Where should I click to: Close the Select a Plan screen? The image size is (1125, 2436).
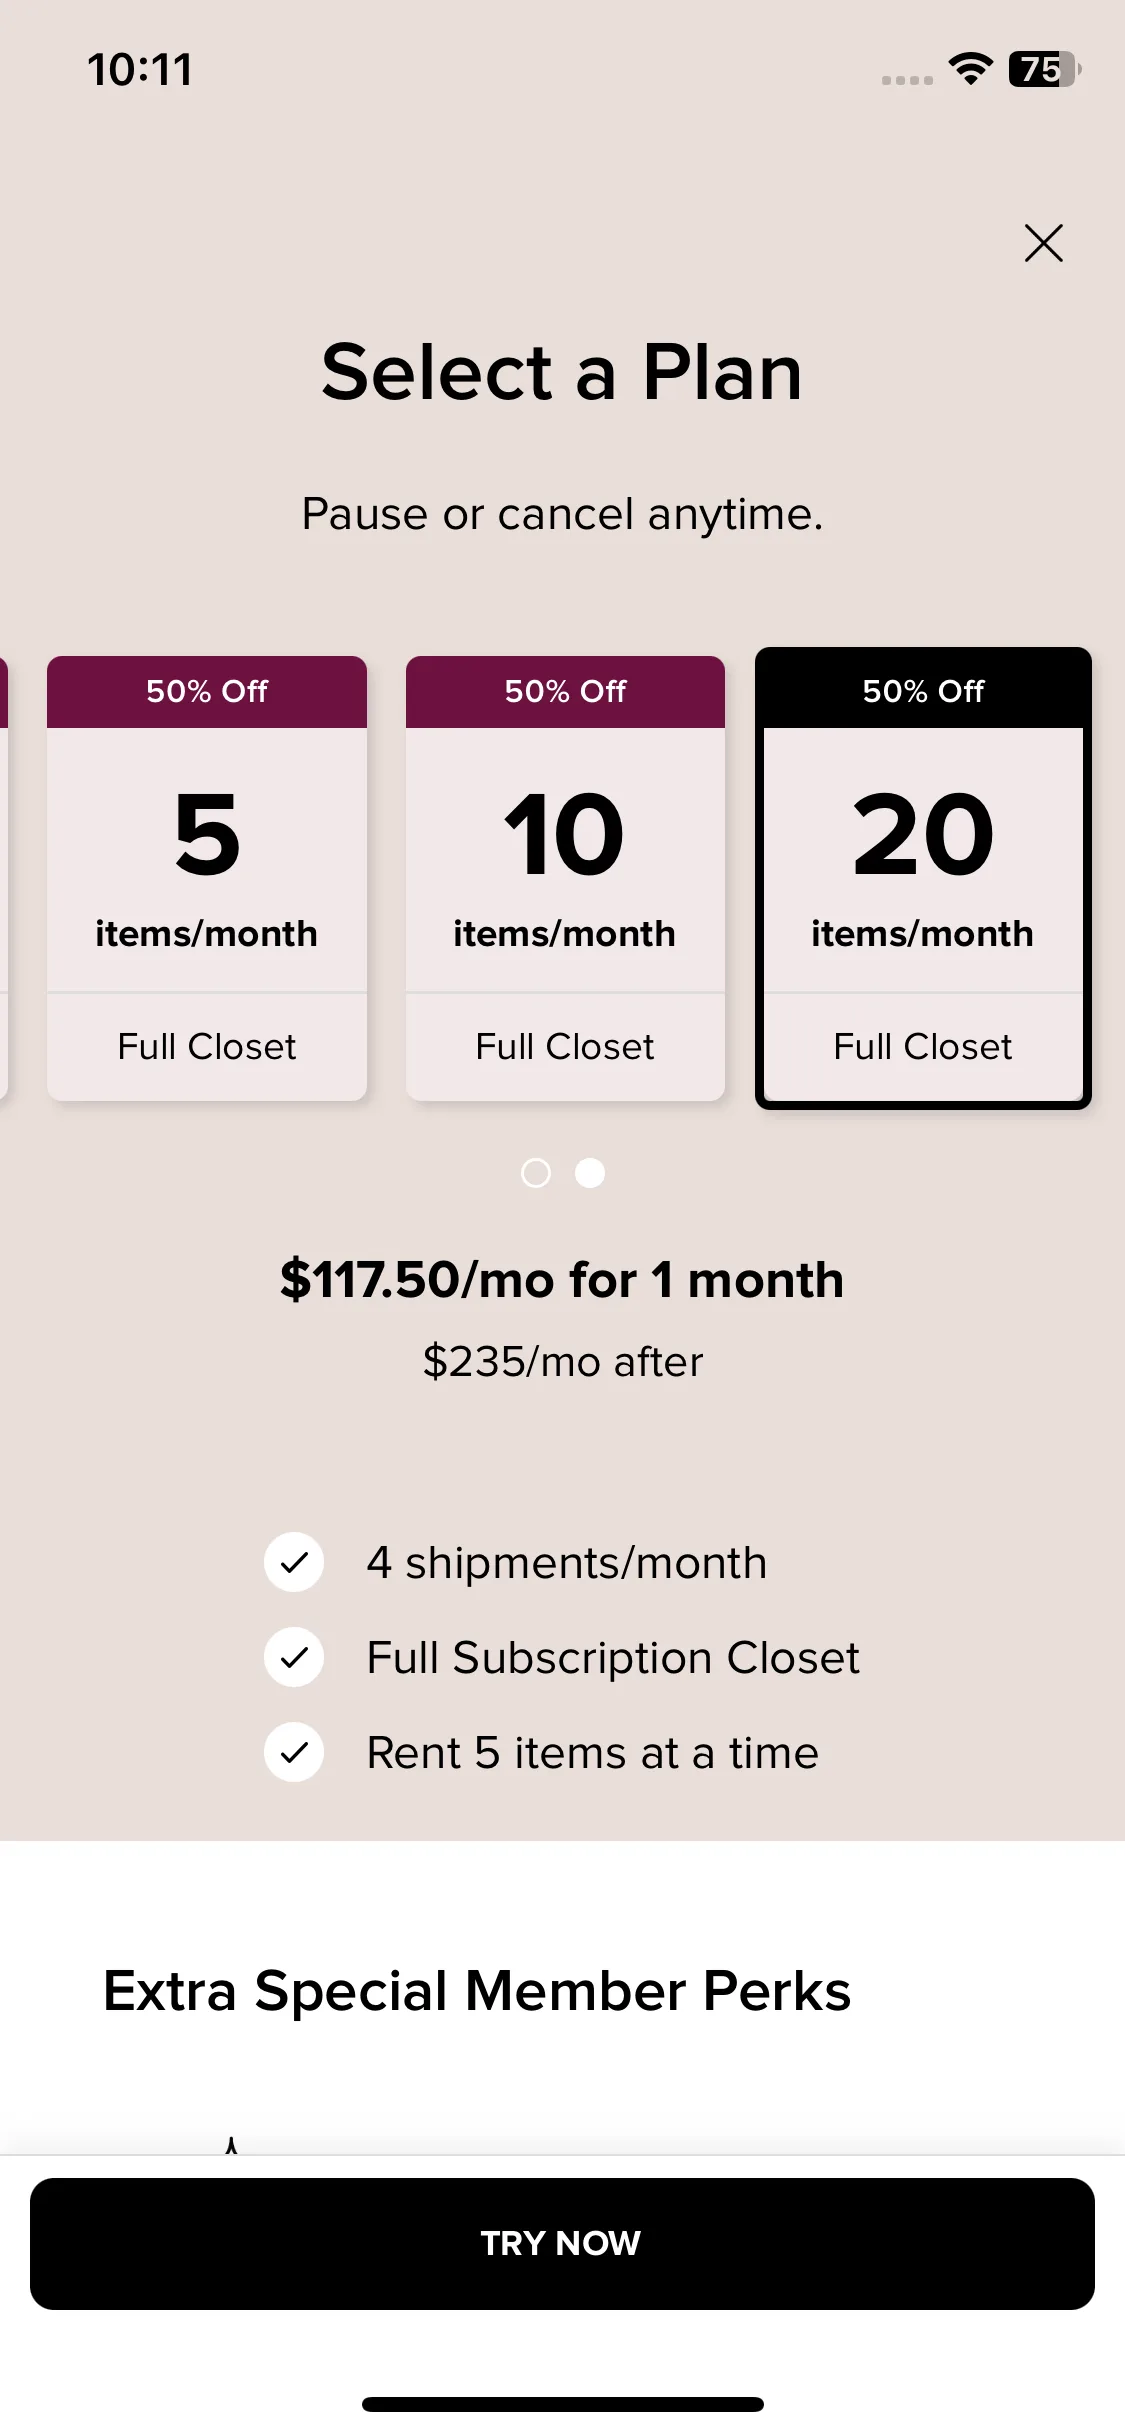click(1043, 243)
